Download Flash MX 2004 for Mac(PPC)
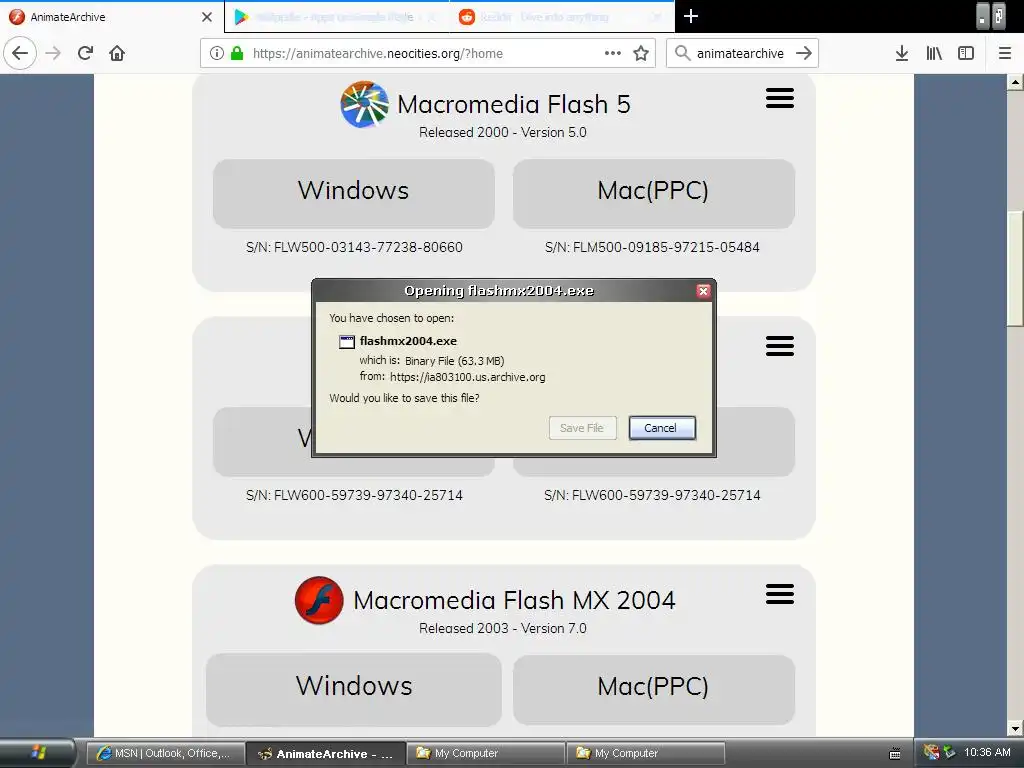The height and width of the screenshot is (768, 1024). pos(654,689)
